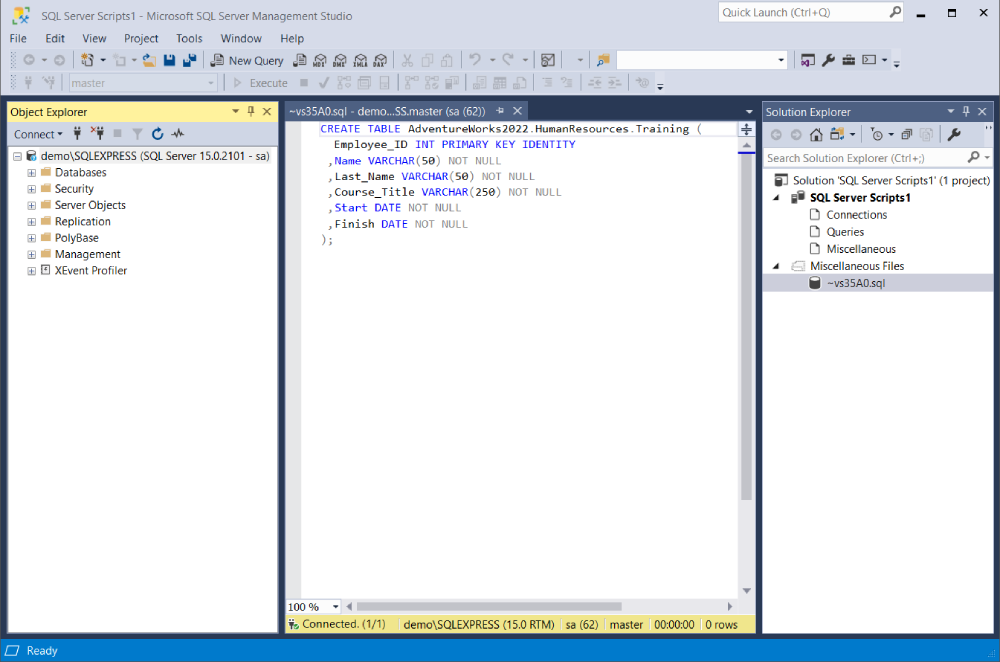Open the File menu
Image resolution: width=1000 pixels, height=662 pixels.
[18, 38]
